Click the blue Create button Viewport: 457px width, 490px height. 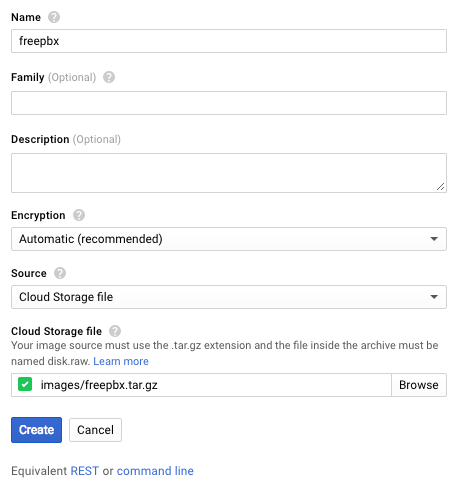36,430
